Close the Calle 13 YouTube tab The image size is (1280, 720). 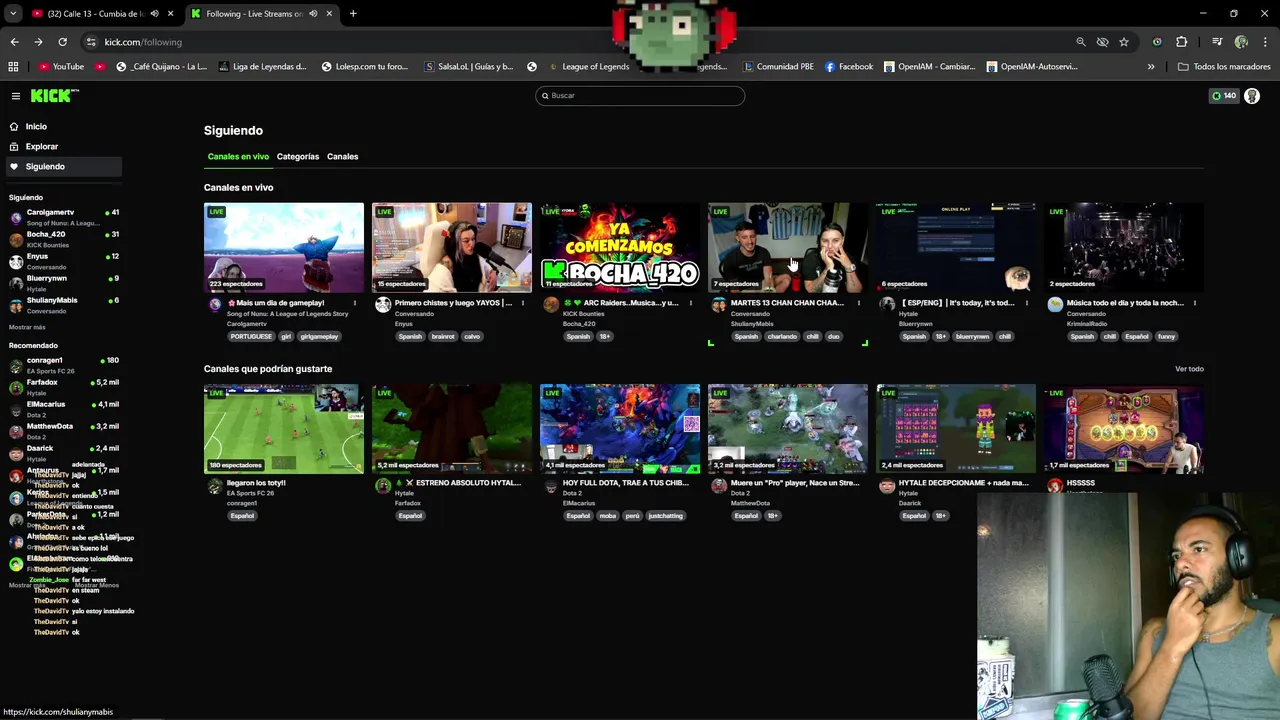tap(170, 14)
